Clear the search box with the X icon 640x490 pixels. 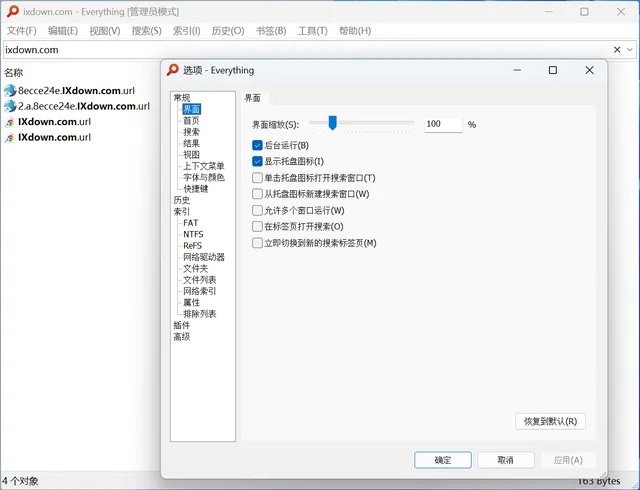coord(617,50)
